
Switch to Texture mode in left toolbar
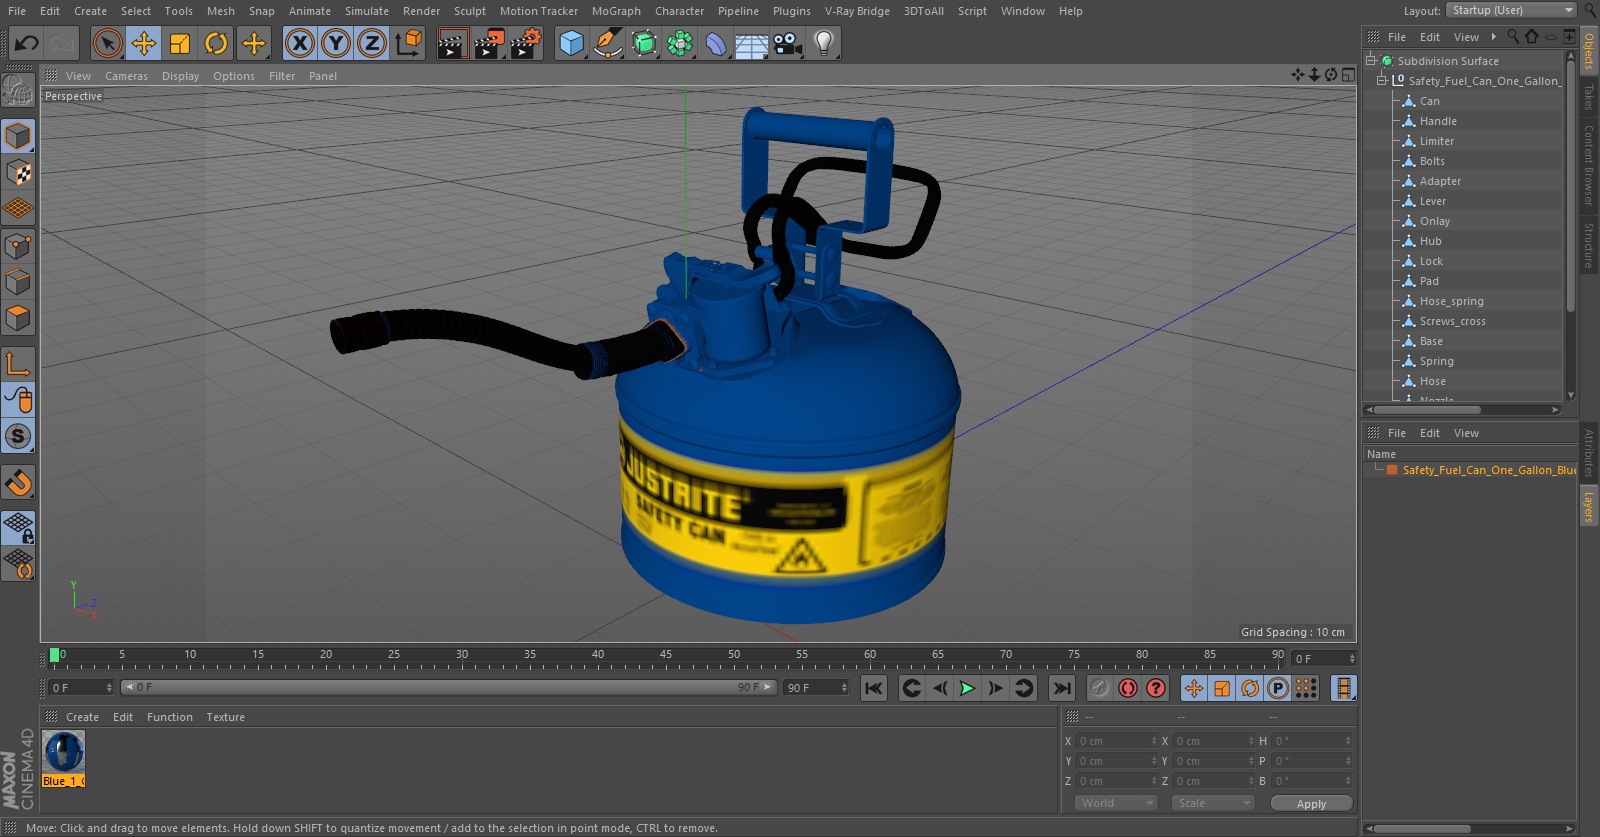18,172
